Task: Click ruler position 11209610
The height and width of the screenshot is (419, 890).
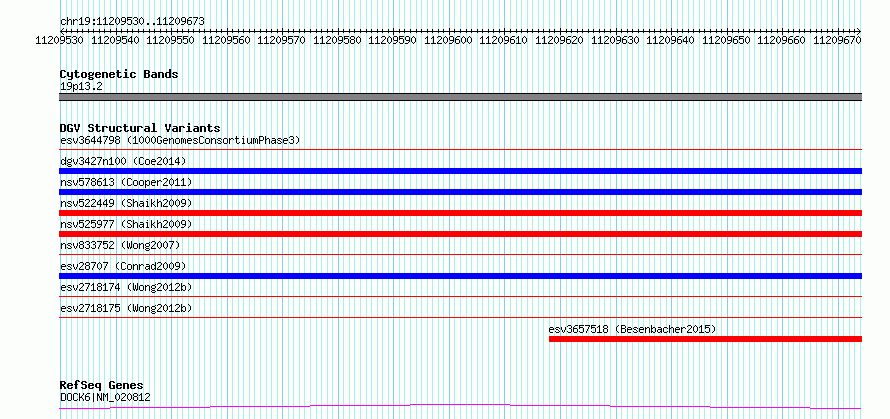Action: coord(505,40)
